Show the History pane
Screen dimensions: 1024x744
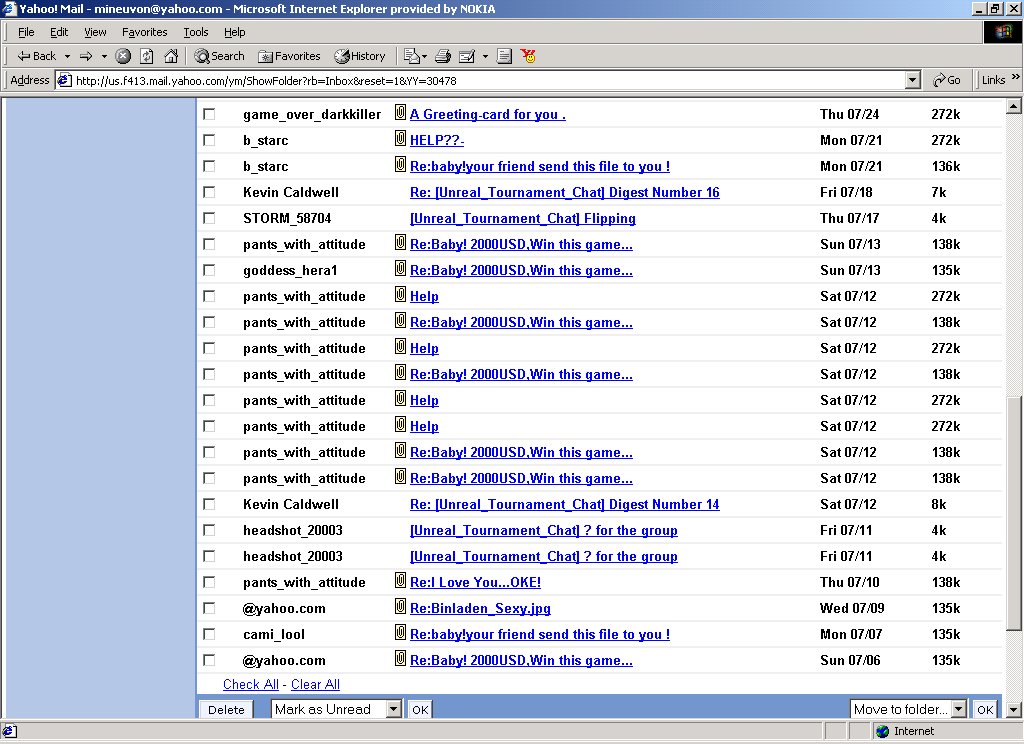[x=360, y=56]
